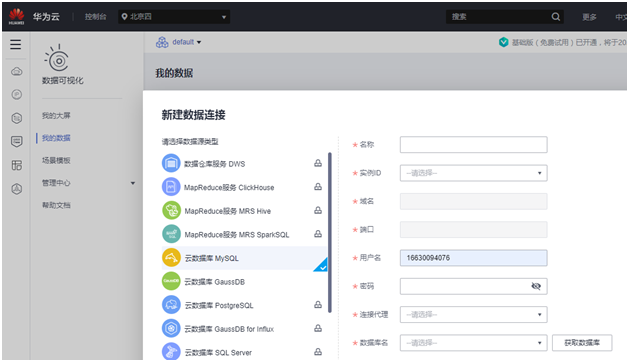Click the 获取数据库 button

pos(582,343)
